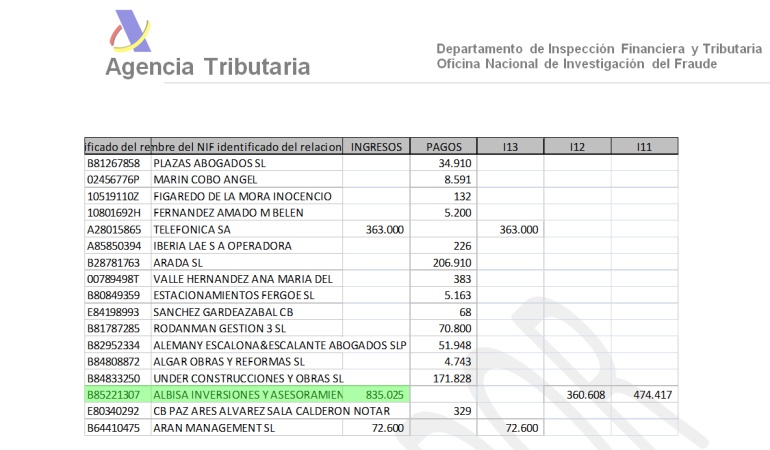The width and height of the screenshot is (770, 450).
Task: Click the pagos value 4.743
Action: click(x=458, y=362)
